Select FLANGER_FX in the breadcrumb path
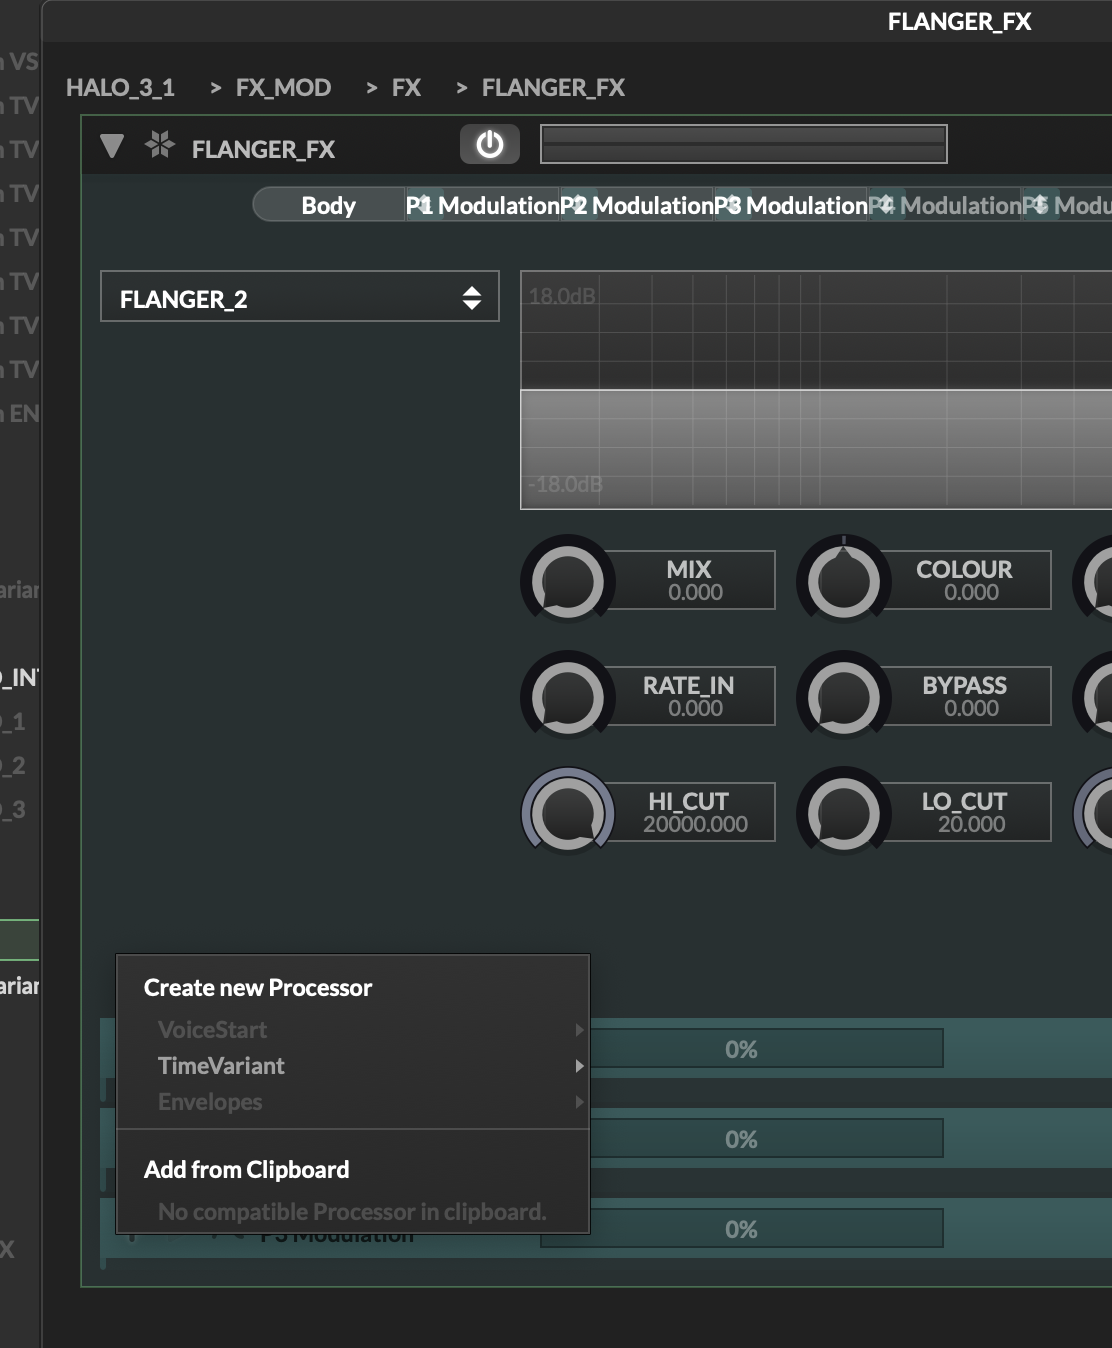 tap(553, 88)
